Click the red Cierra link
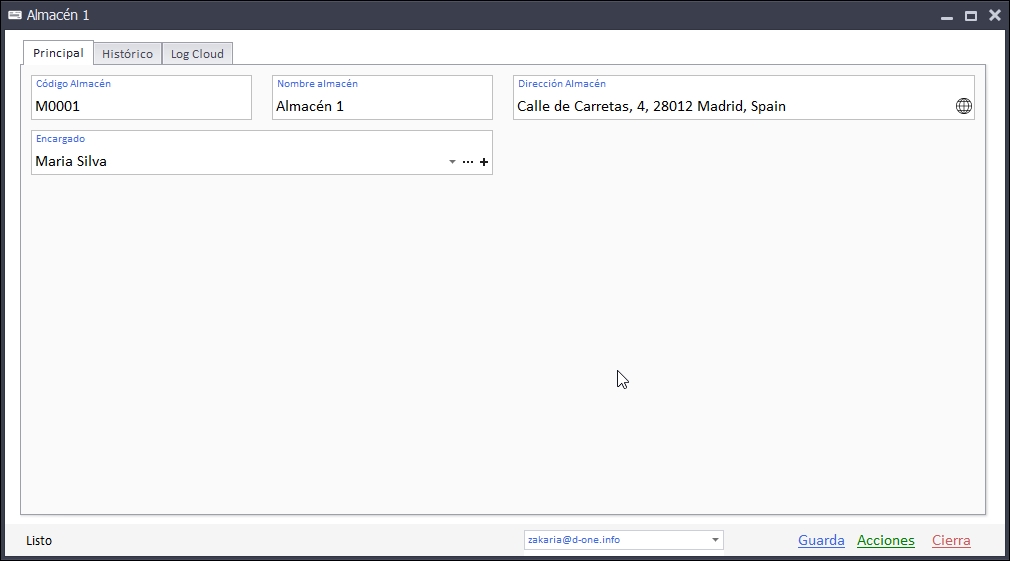1010x561 pixels. pyautogui.click(x=951, y=541)
